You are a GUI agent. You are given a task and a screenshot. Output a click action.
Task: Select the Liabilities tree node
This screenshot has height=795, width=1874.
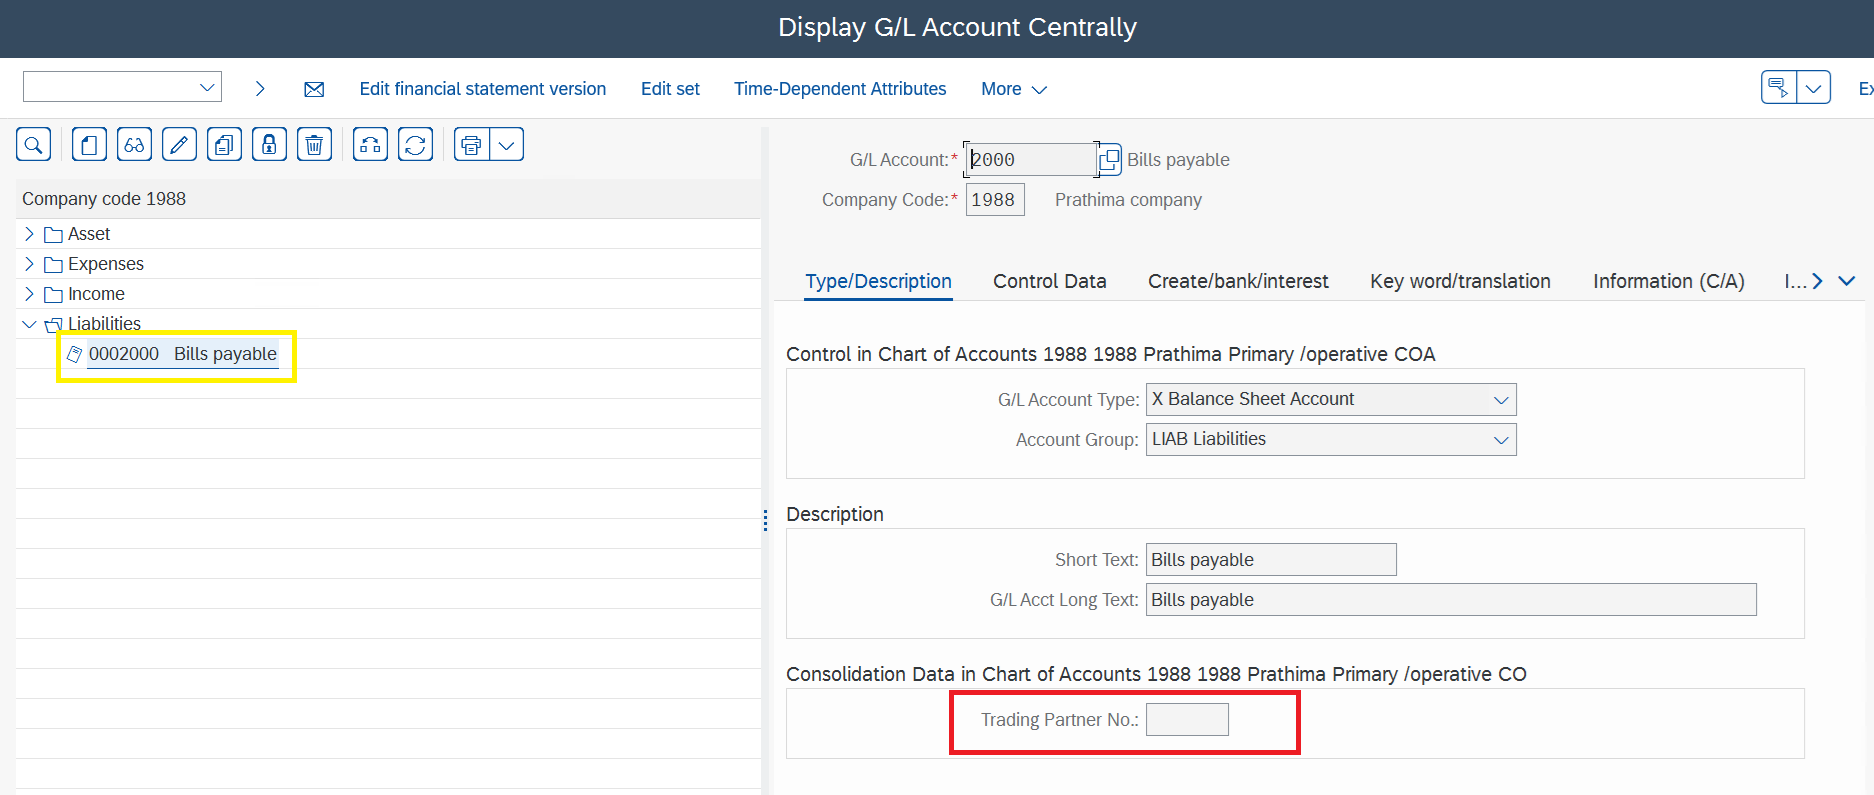coord(104,324)
